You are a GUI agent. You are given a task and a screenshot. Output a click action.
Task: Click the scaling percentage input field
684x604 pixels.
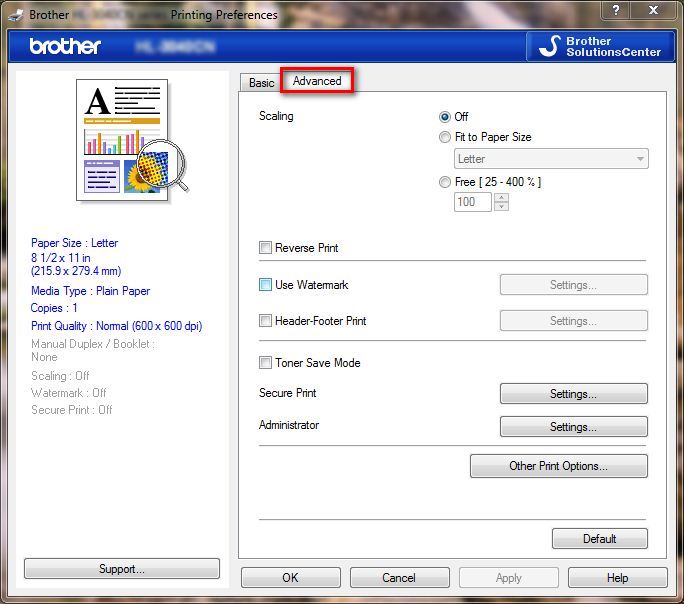(472, 202)
